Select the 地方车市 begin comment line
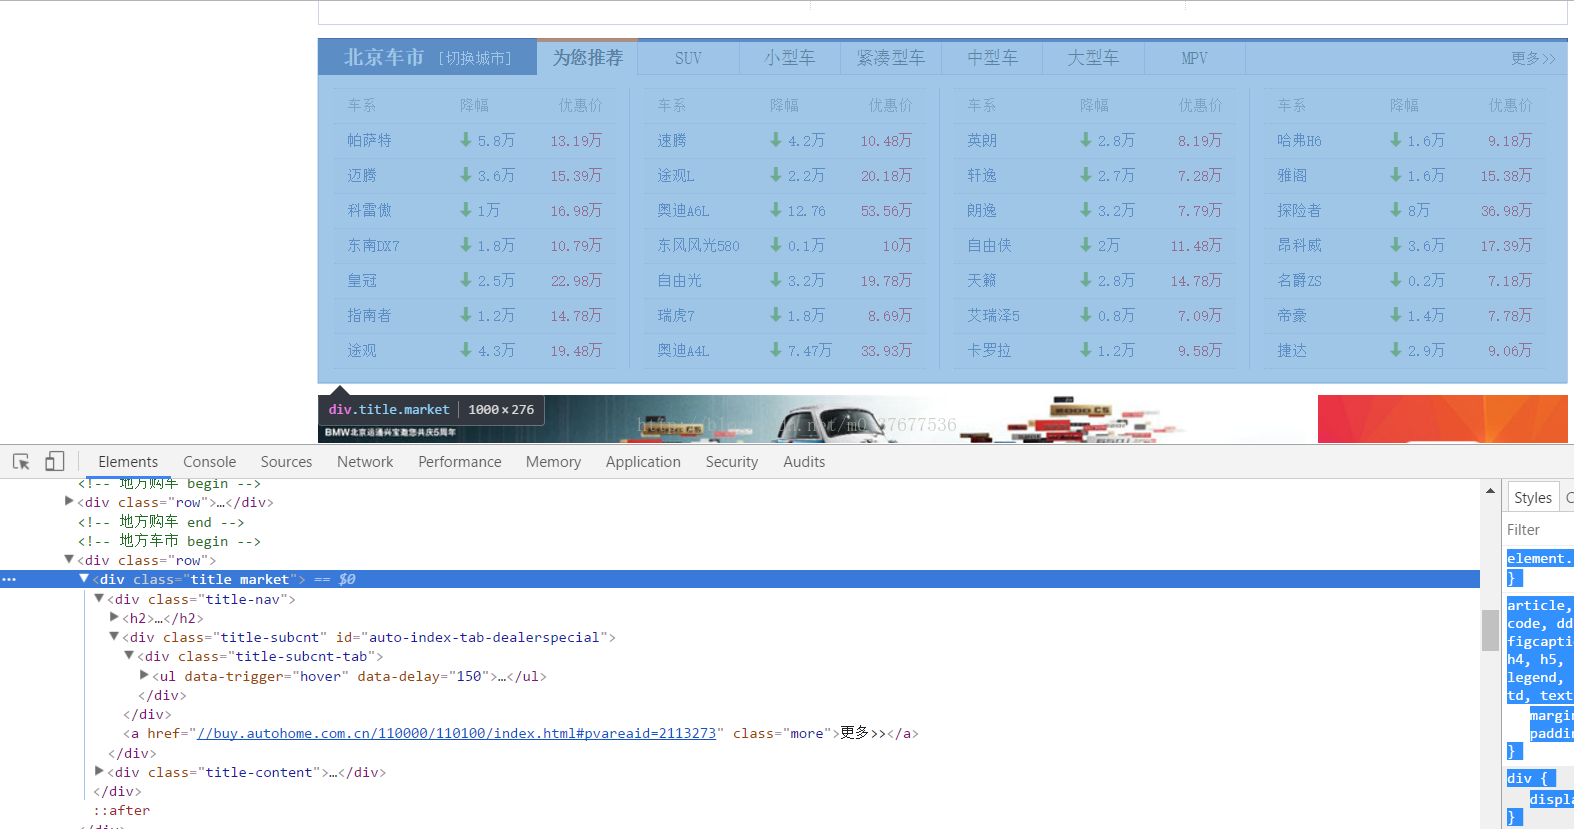 click(169, 541)
